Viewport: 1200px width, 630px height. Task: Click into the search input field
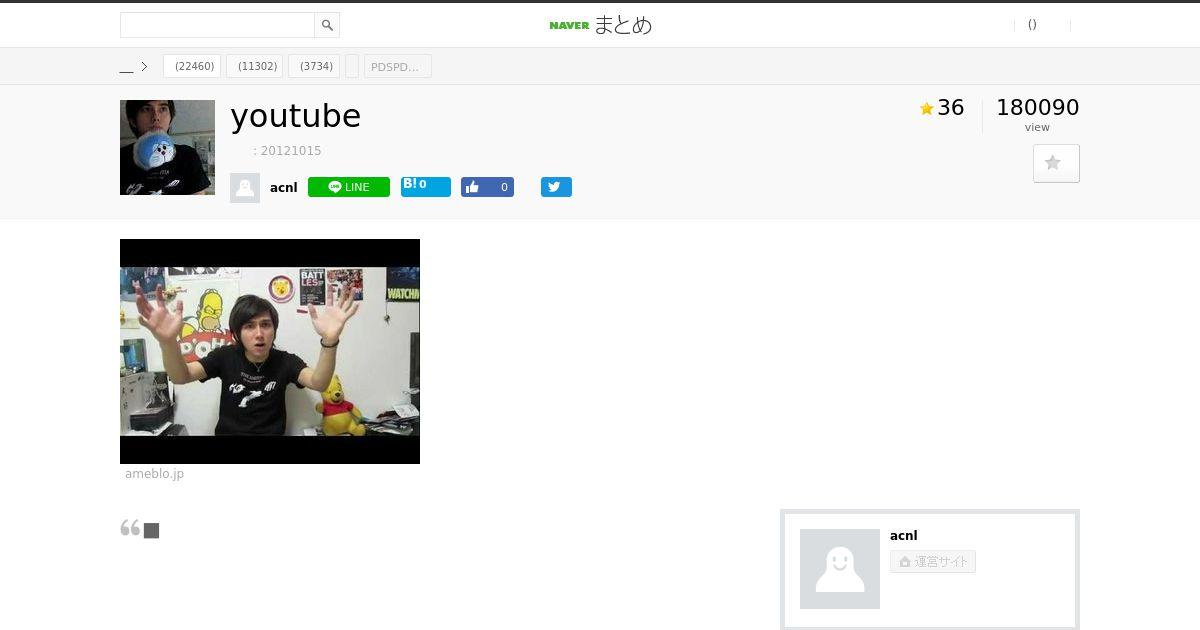(x=218, y=25)
